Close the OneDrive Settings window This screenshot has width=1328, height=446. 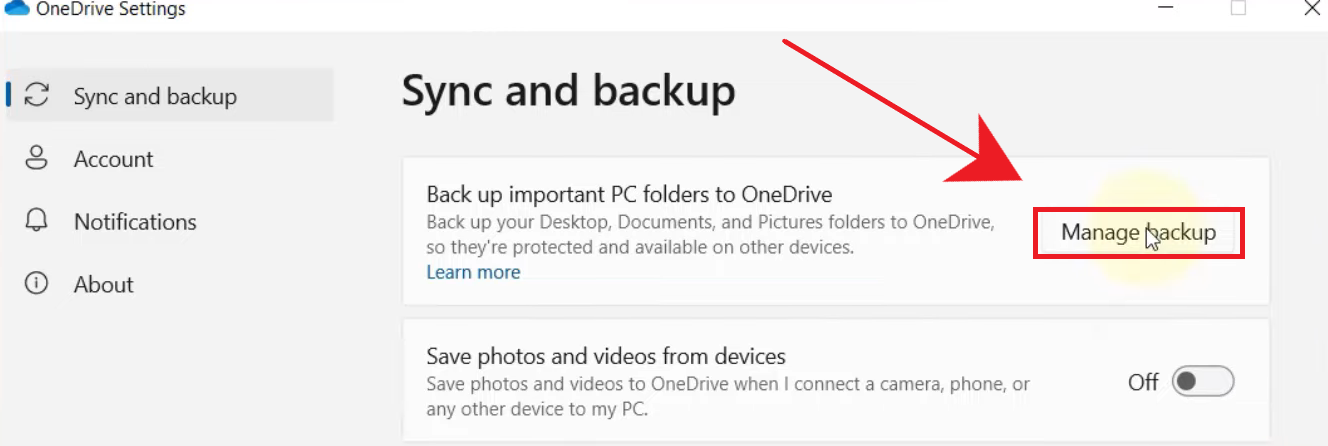pyautogui.click(x=1312, y=8)
